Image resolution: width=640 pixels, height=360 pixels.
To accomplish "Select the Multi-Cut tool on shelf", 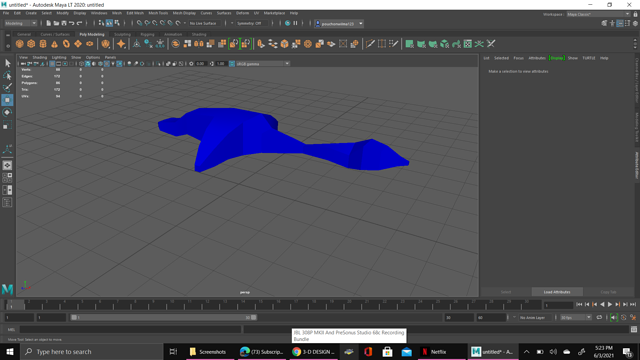I will tap(370, 44).
